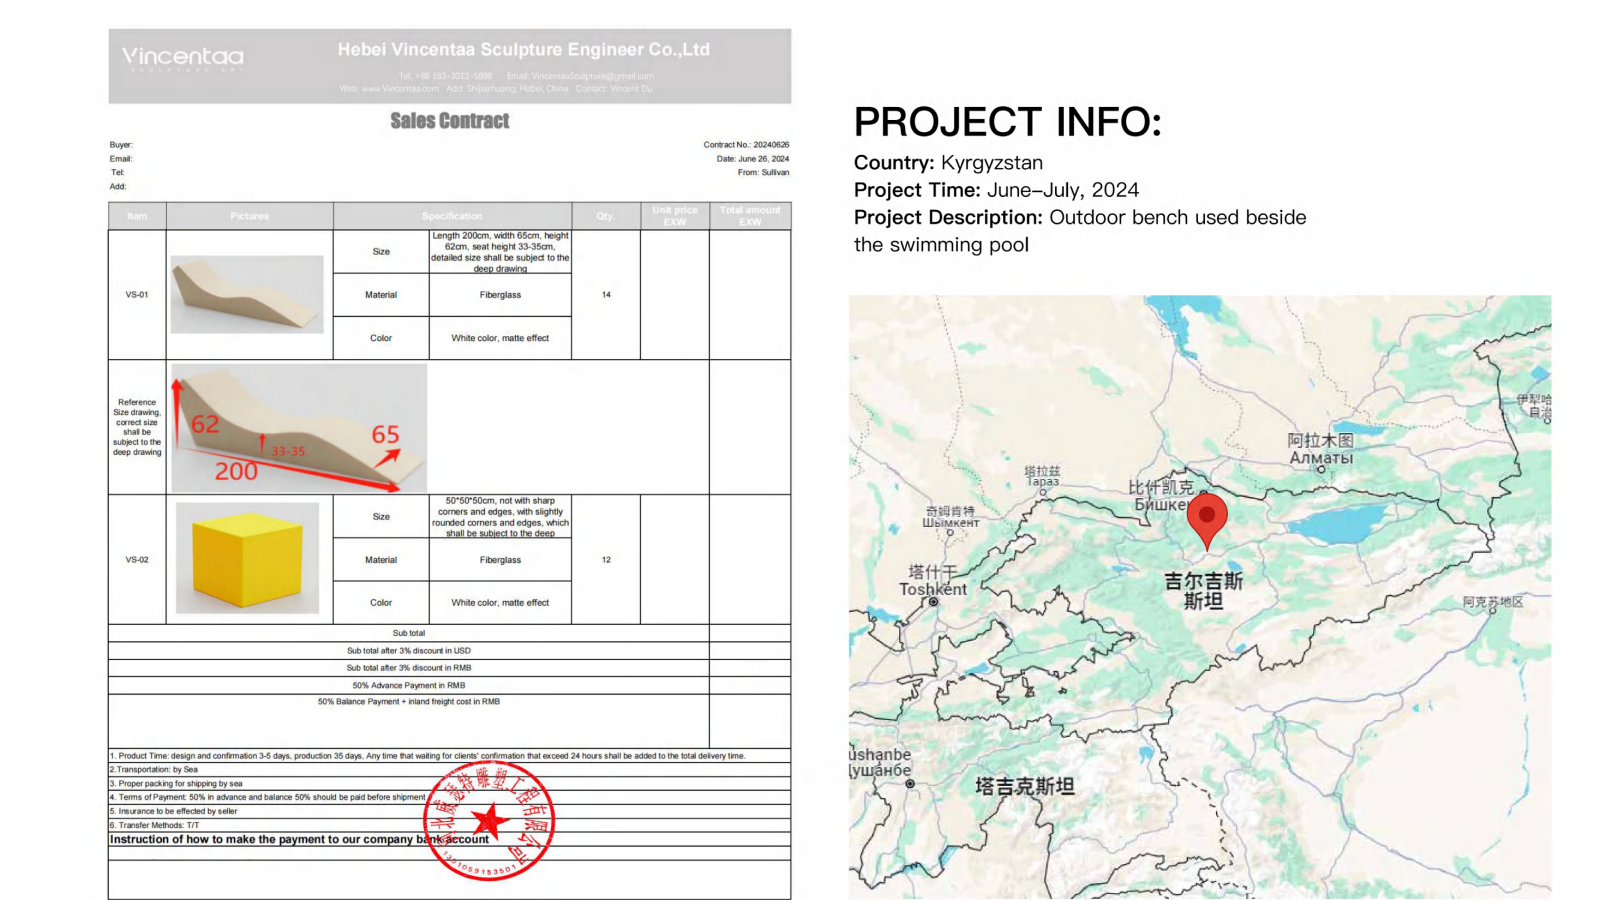Select the yellow cube product picture
This screenshot has width=1600, height=900.
(x=247, y=558)
